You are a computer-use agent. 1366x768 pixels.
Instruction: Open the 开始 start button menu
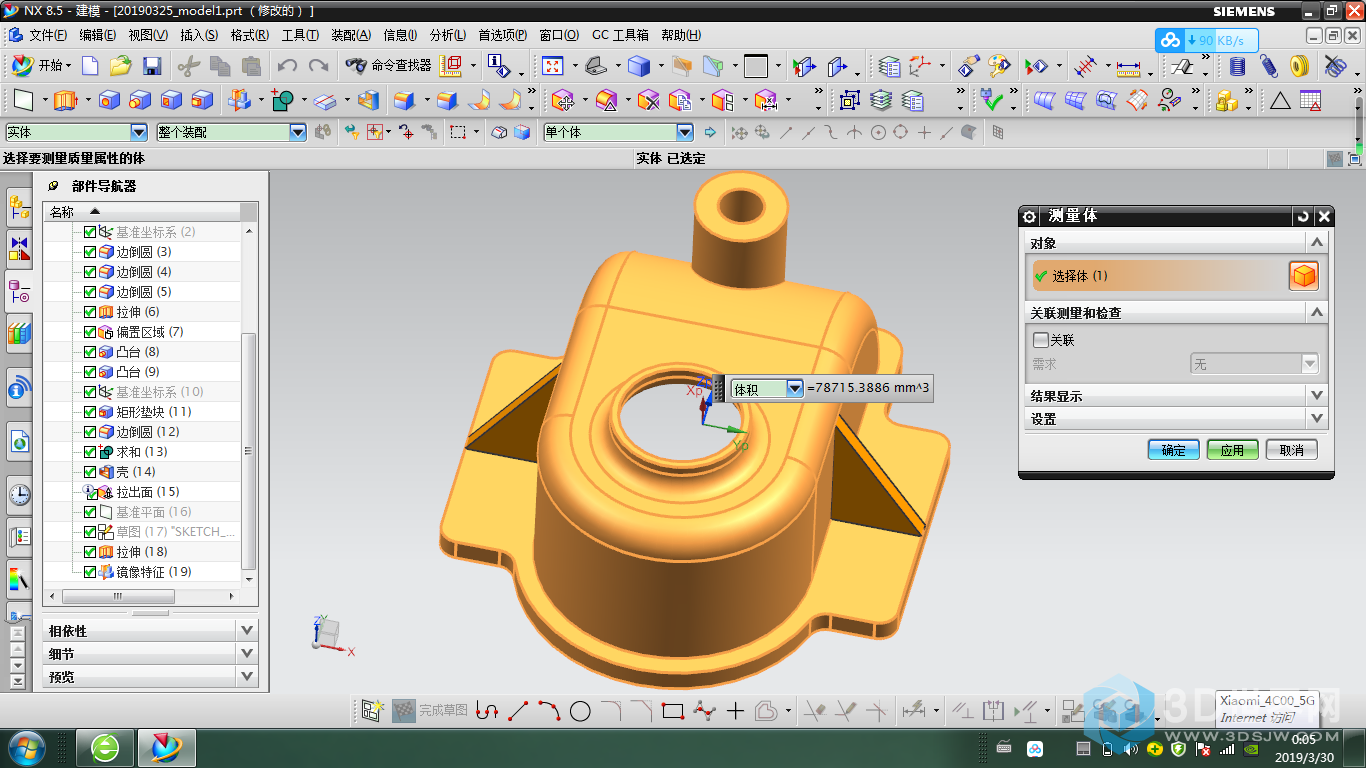click(x=40, y=66)
